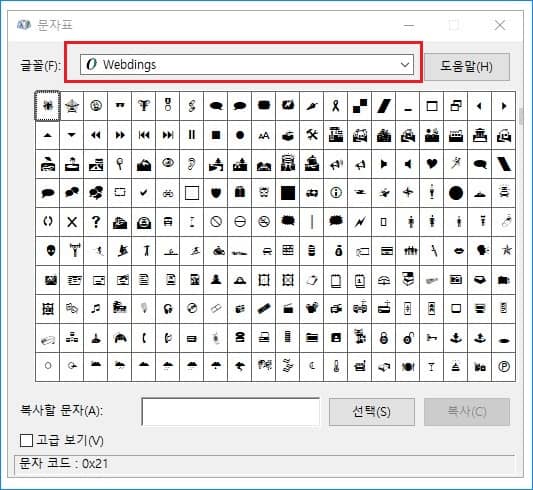
Task: Choose the small-and-large AA glyph
Action: click(x=264, y=135)
